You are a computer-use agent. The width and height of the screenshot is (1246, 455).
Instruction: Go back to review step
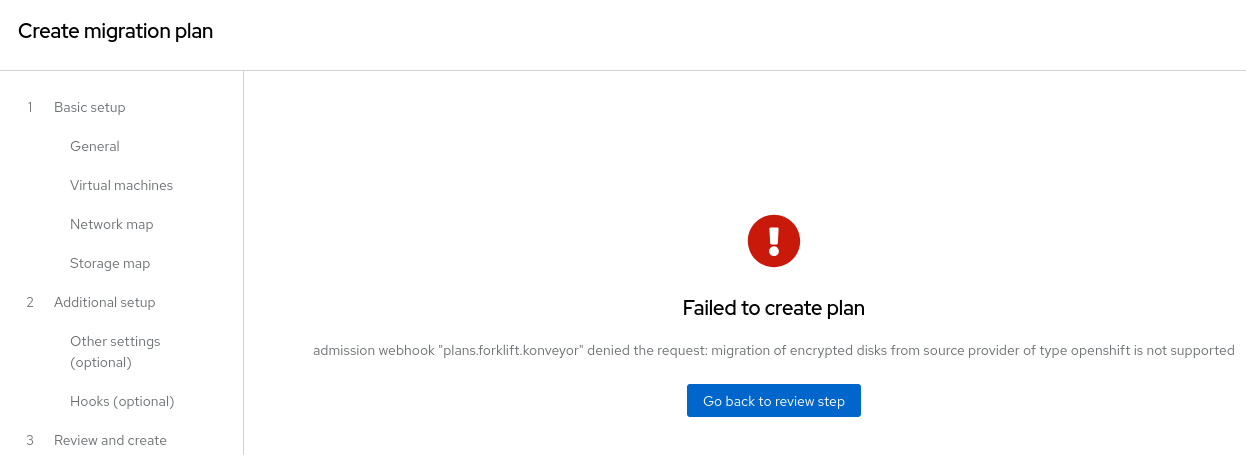click(x=774, y=401)
